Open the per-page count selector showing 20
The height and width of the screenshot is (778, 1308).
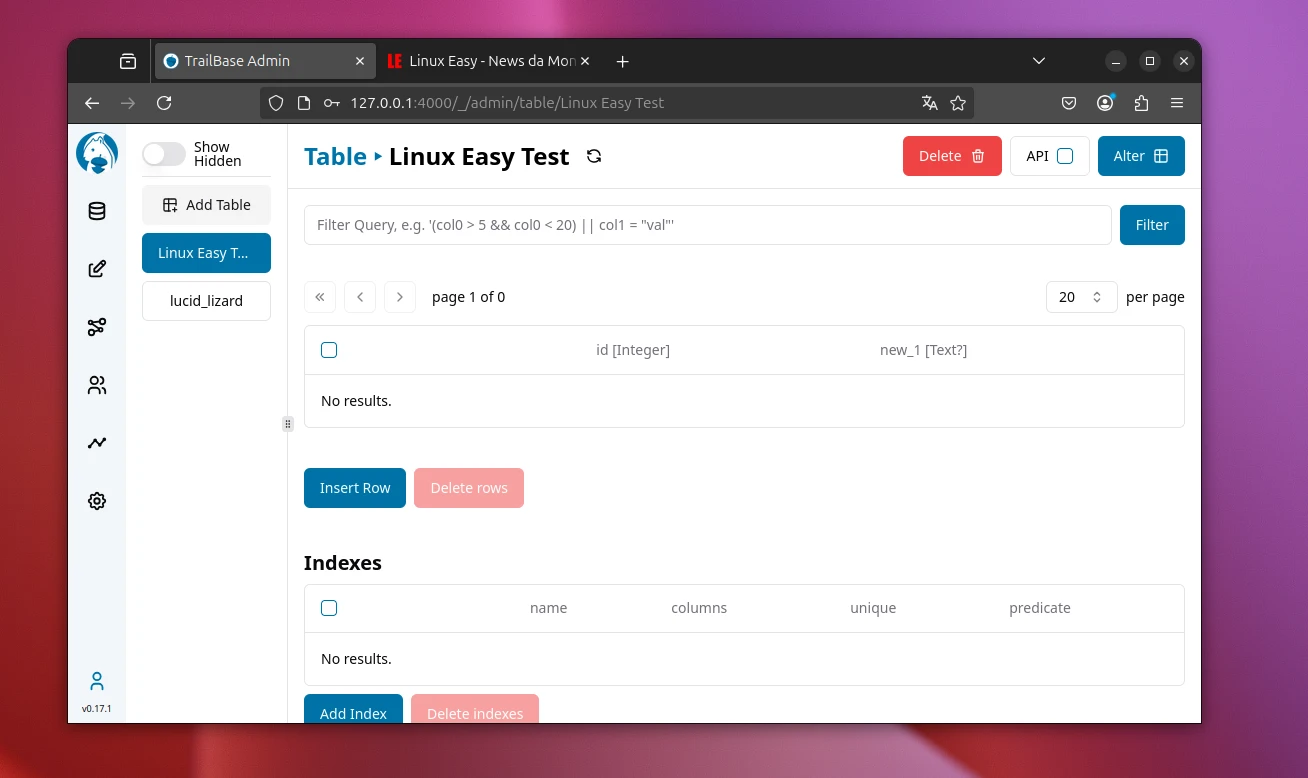(1081, 297)
